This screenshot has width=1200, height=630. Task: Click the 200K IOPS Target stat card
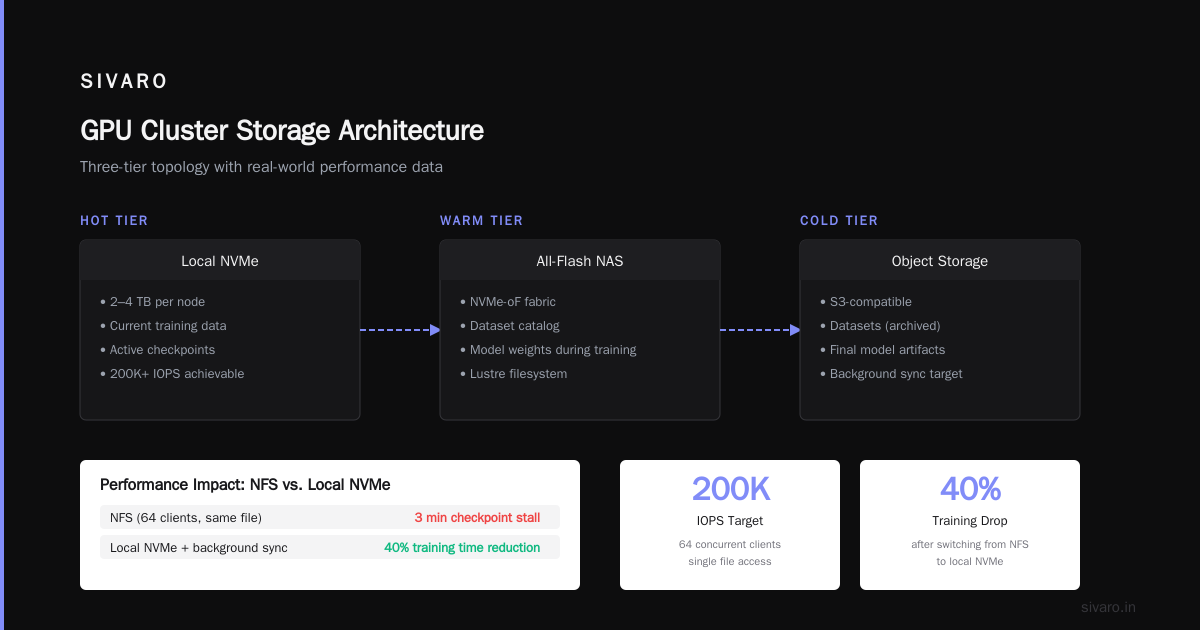730,525
